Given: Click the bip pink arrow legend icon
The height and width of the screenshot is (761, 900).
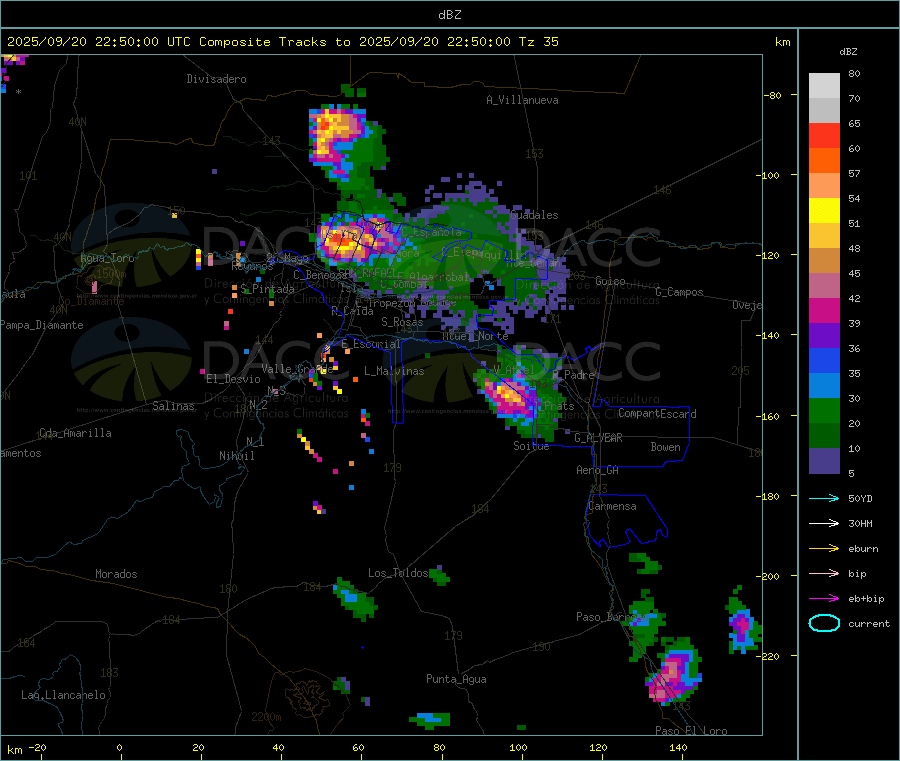Looking at the screenshot, I should coord(824,573).
